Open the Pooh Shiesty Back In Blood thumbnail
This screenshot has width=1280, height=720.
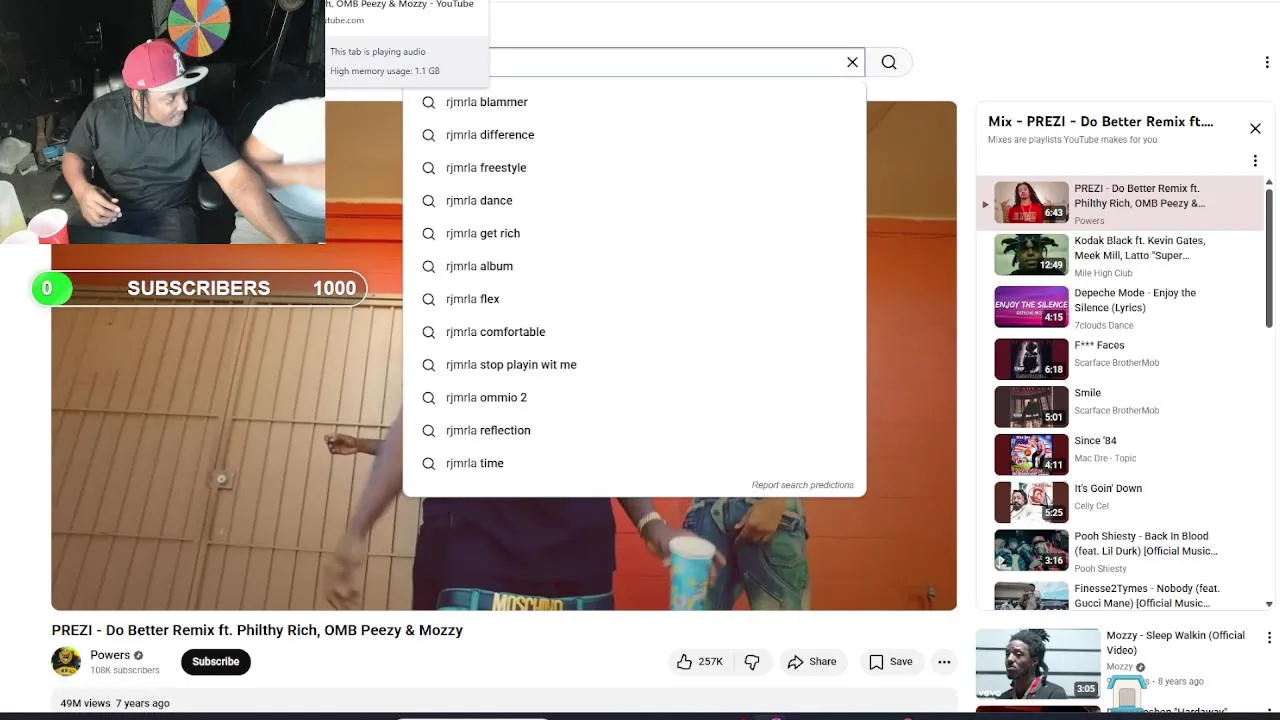click(x=1031, y=551)
